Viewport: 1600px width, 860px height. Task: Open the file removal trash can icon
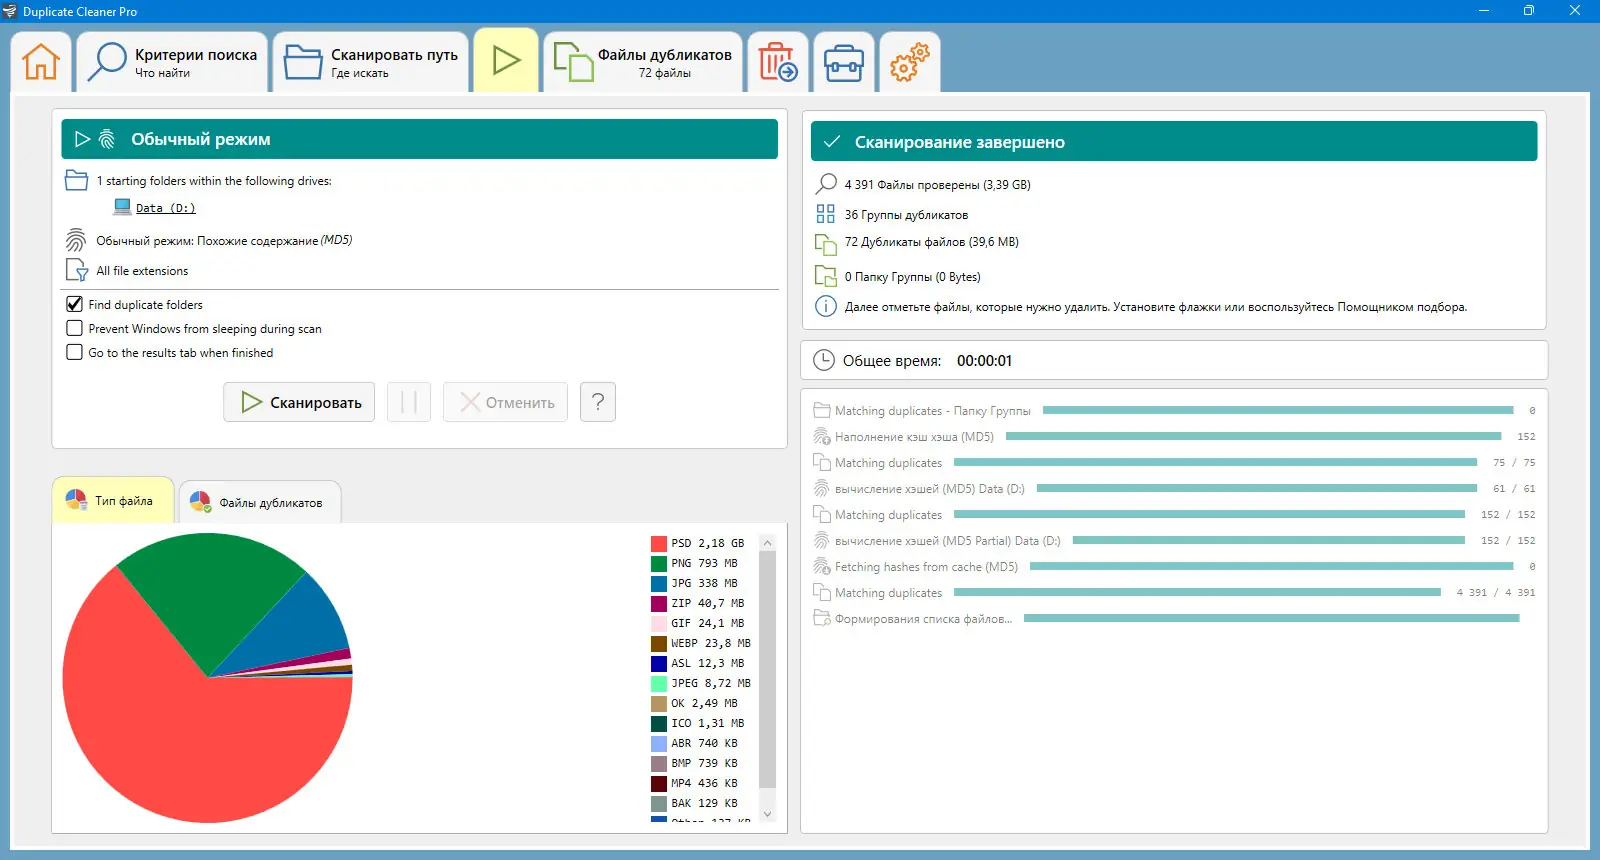coord(777,62)
